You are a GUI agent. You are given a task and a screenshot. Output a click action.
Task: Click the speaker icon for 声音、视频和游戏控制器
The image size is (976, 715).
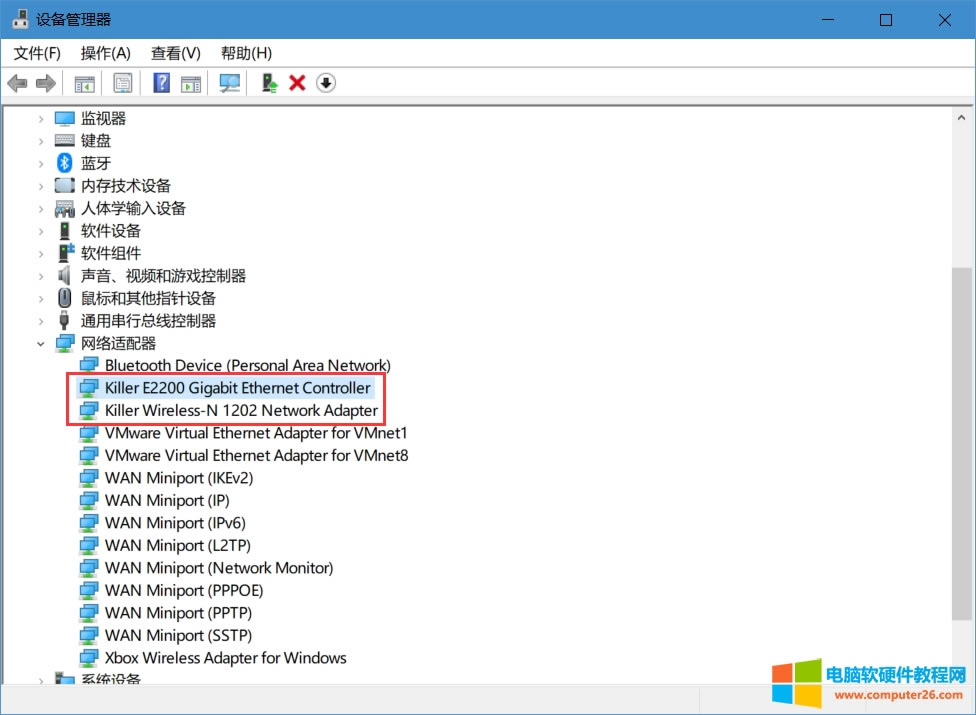[64, 275]
